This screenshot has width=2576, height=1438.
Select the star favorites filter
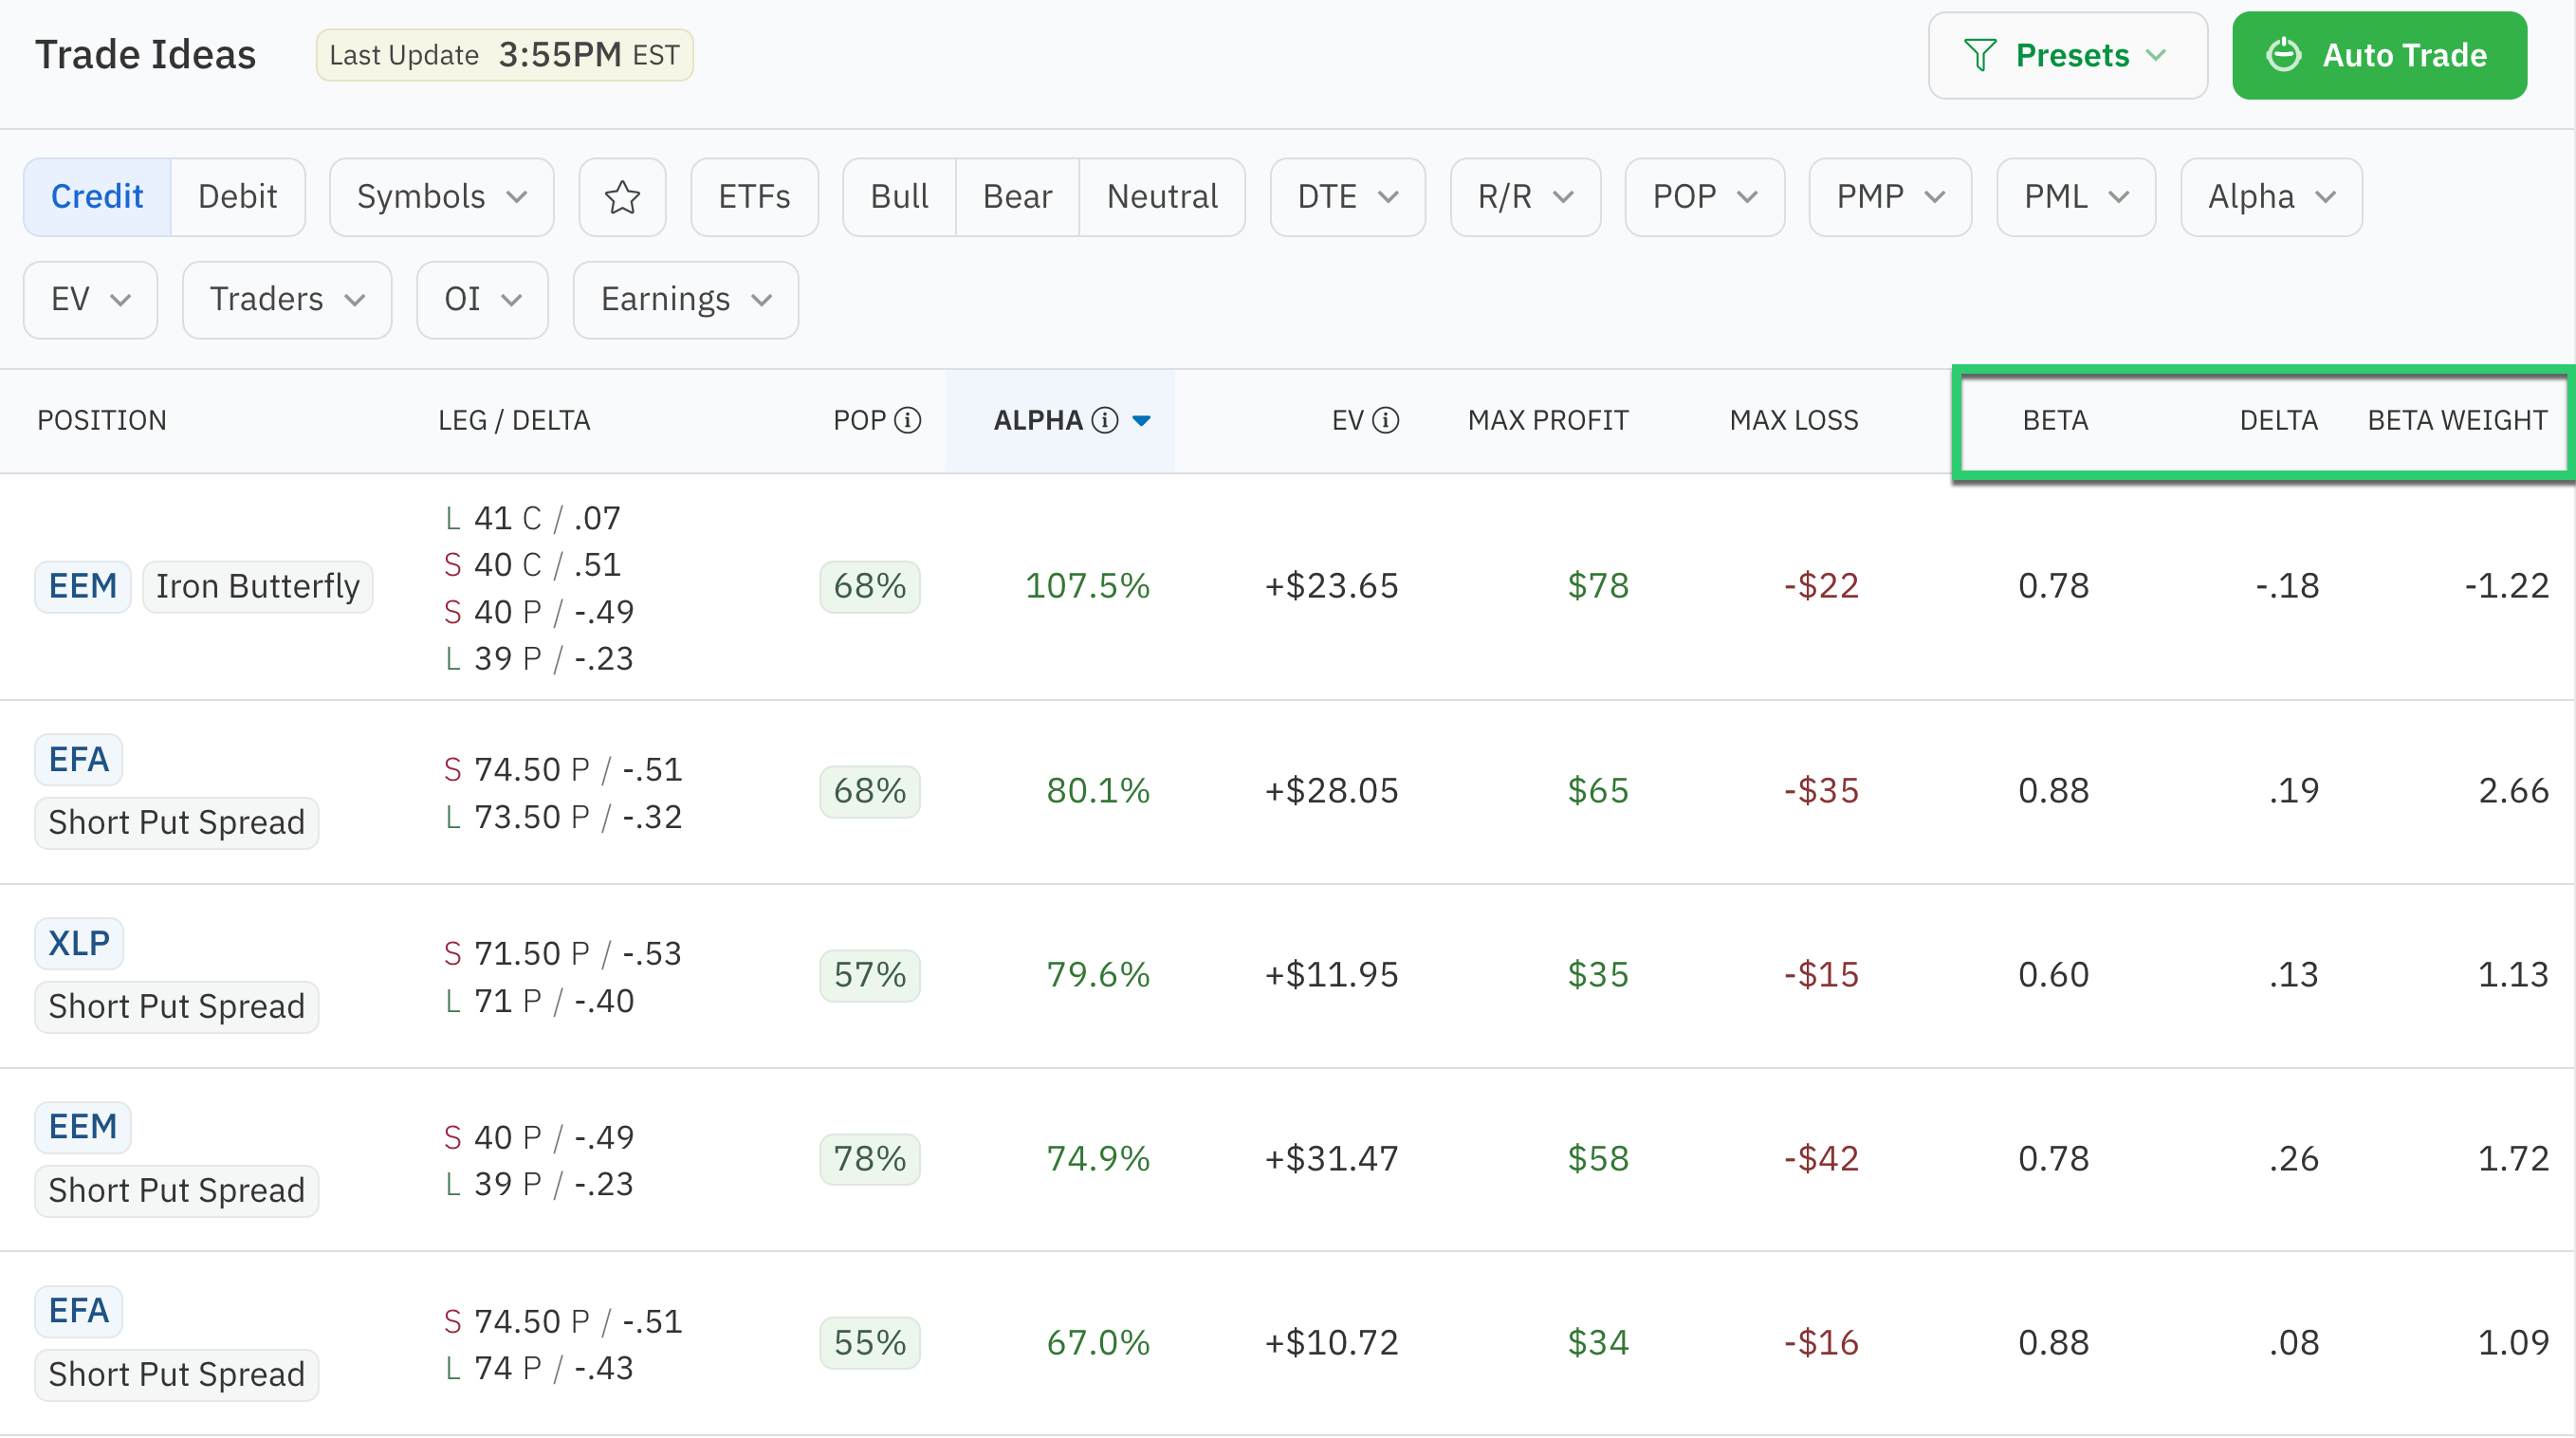(x=622, y=196)
